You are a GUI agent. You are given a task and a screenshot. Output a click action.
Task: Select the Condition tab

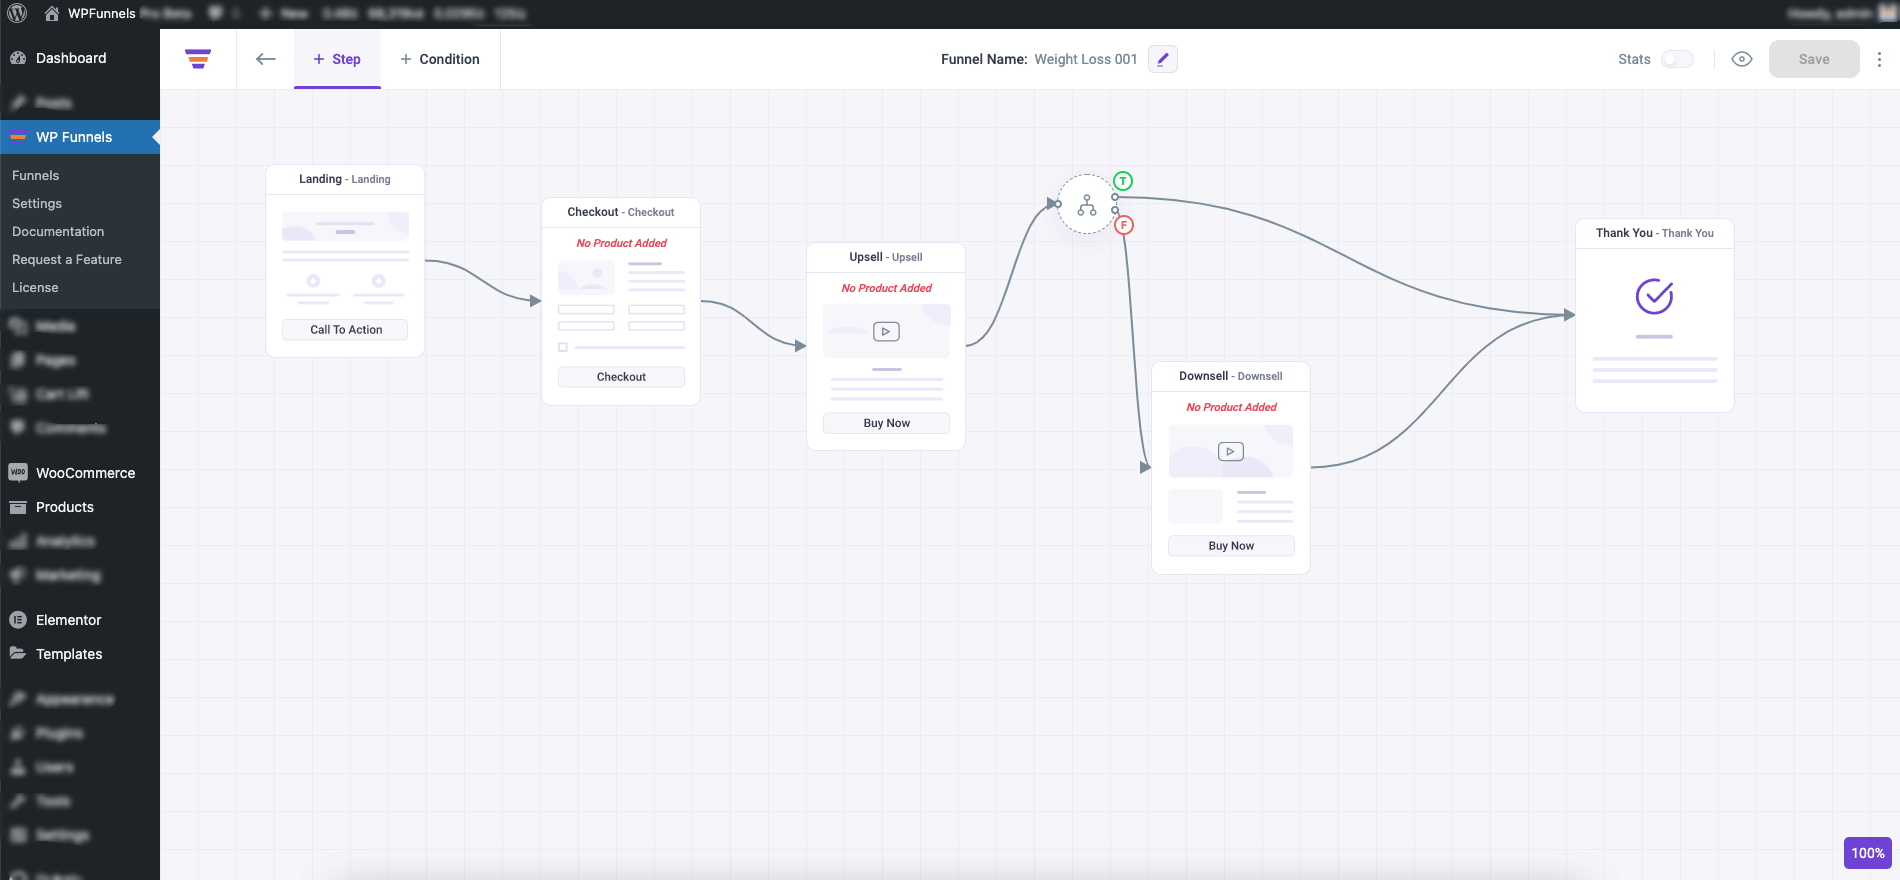click(440, 59)
